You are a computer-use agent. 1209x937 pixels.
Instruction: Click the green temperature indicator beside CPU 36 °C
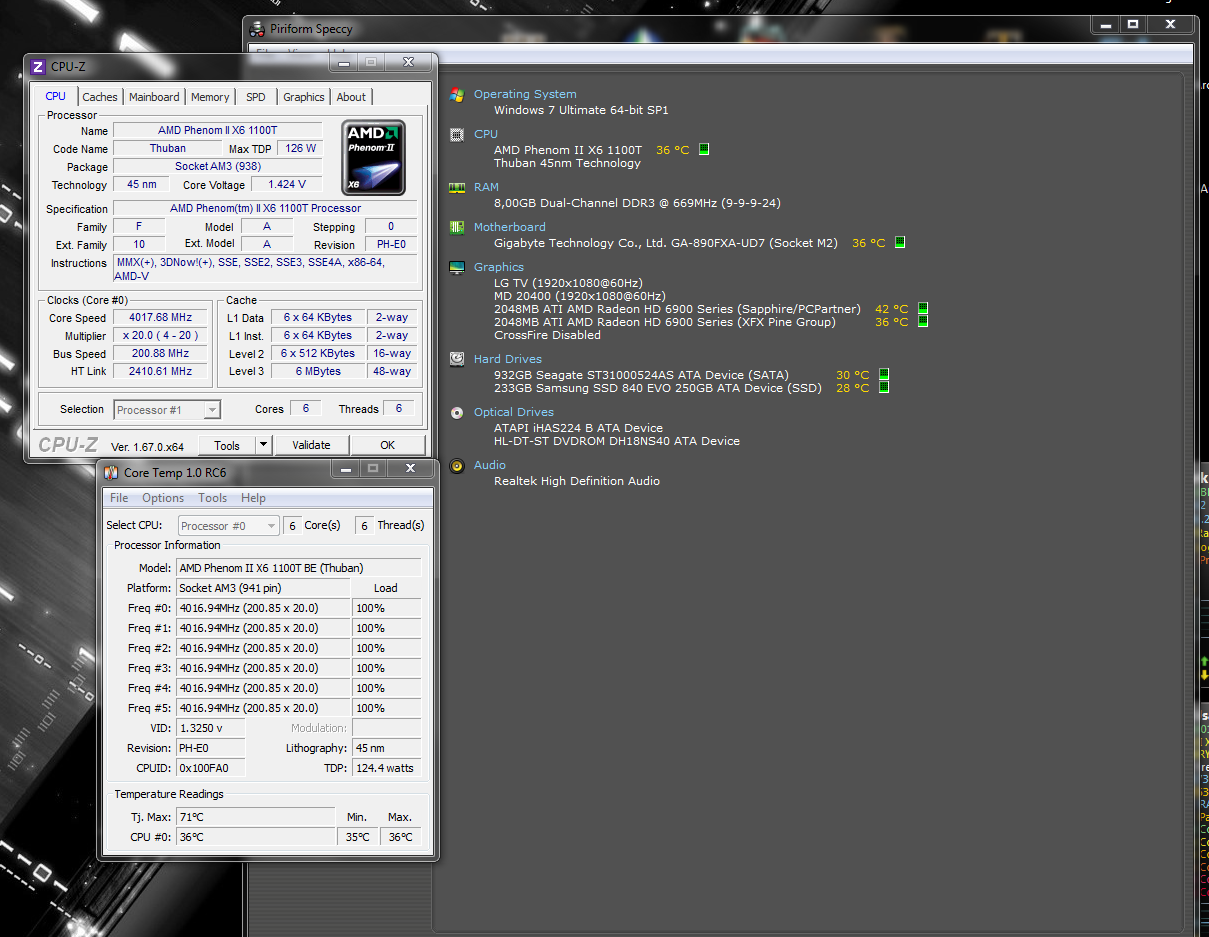click(x=704, y=149)
